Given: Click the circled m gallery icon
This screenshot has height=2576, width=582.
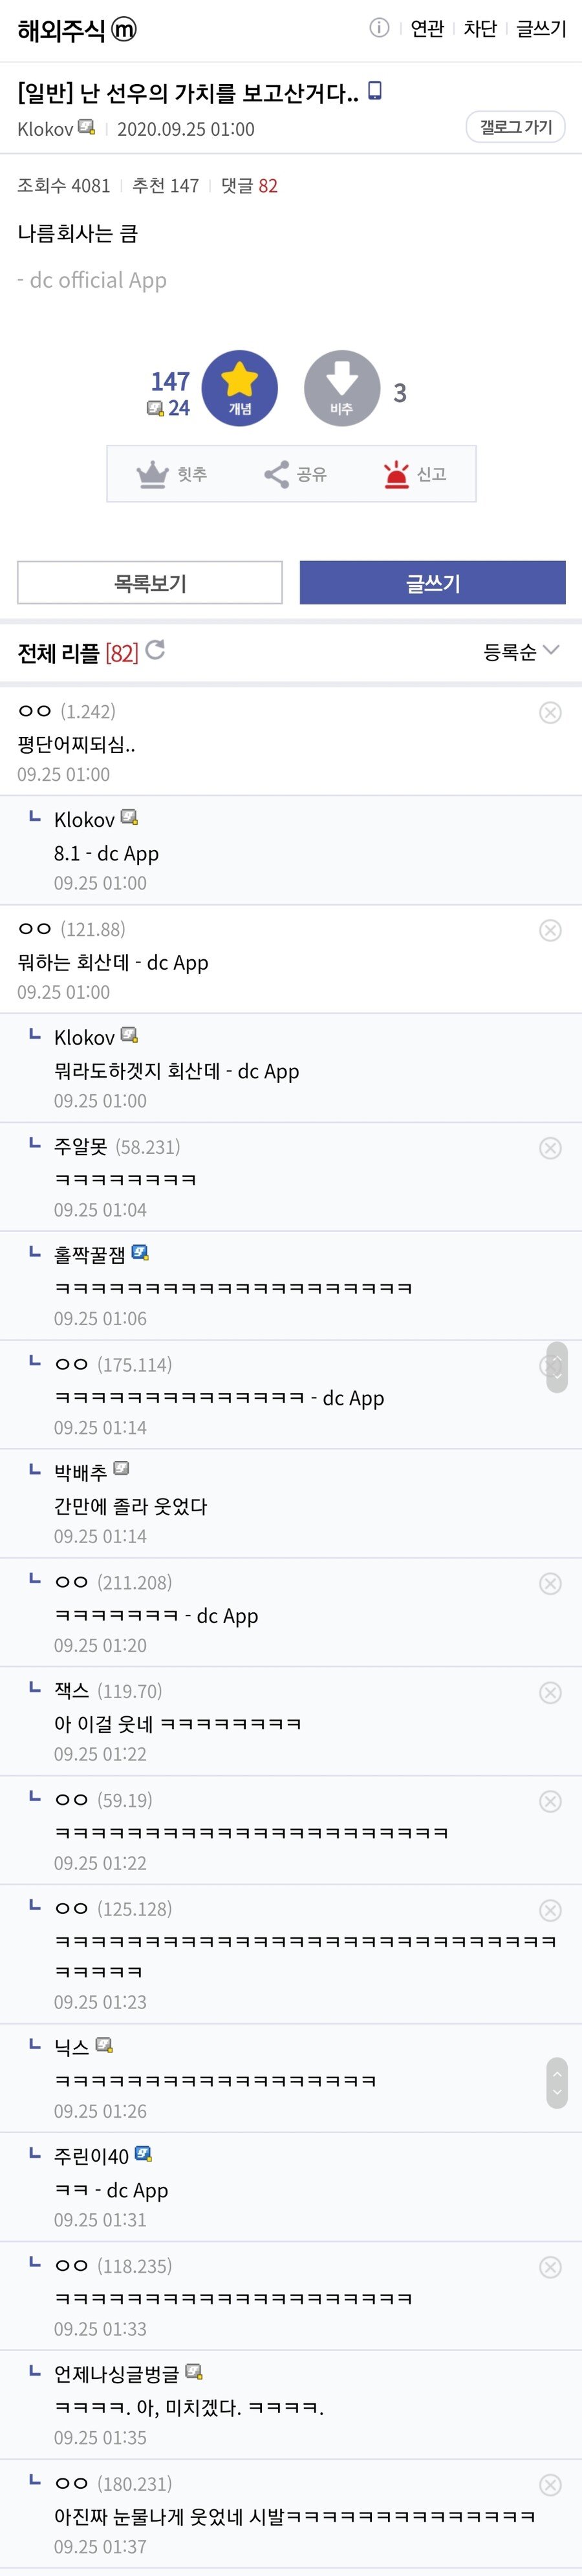Looking at the screenshot, I should point(124,30).
